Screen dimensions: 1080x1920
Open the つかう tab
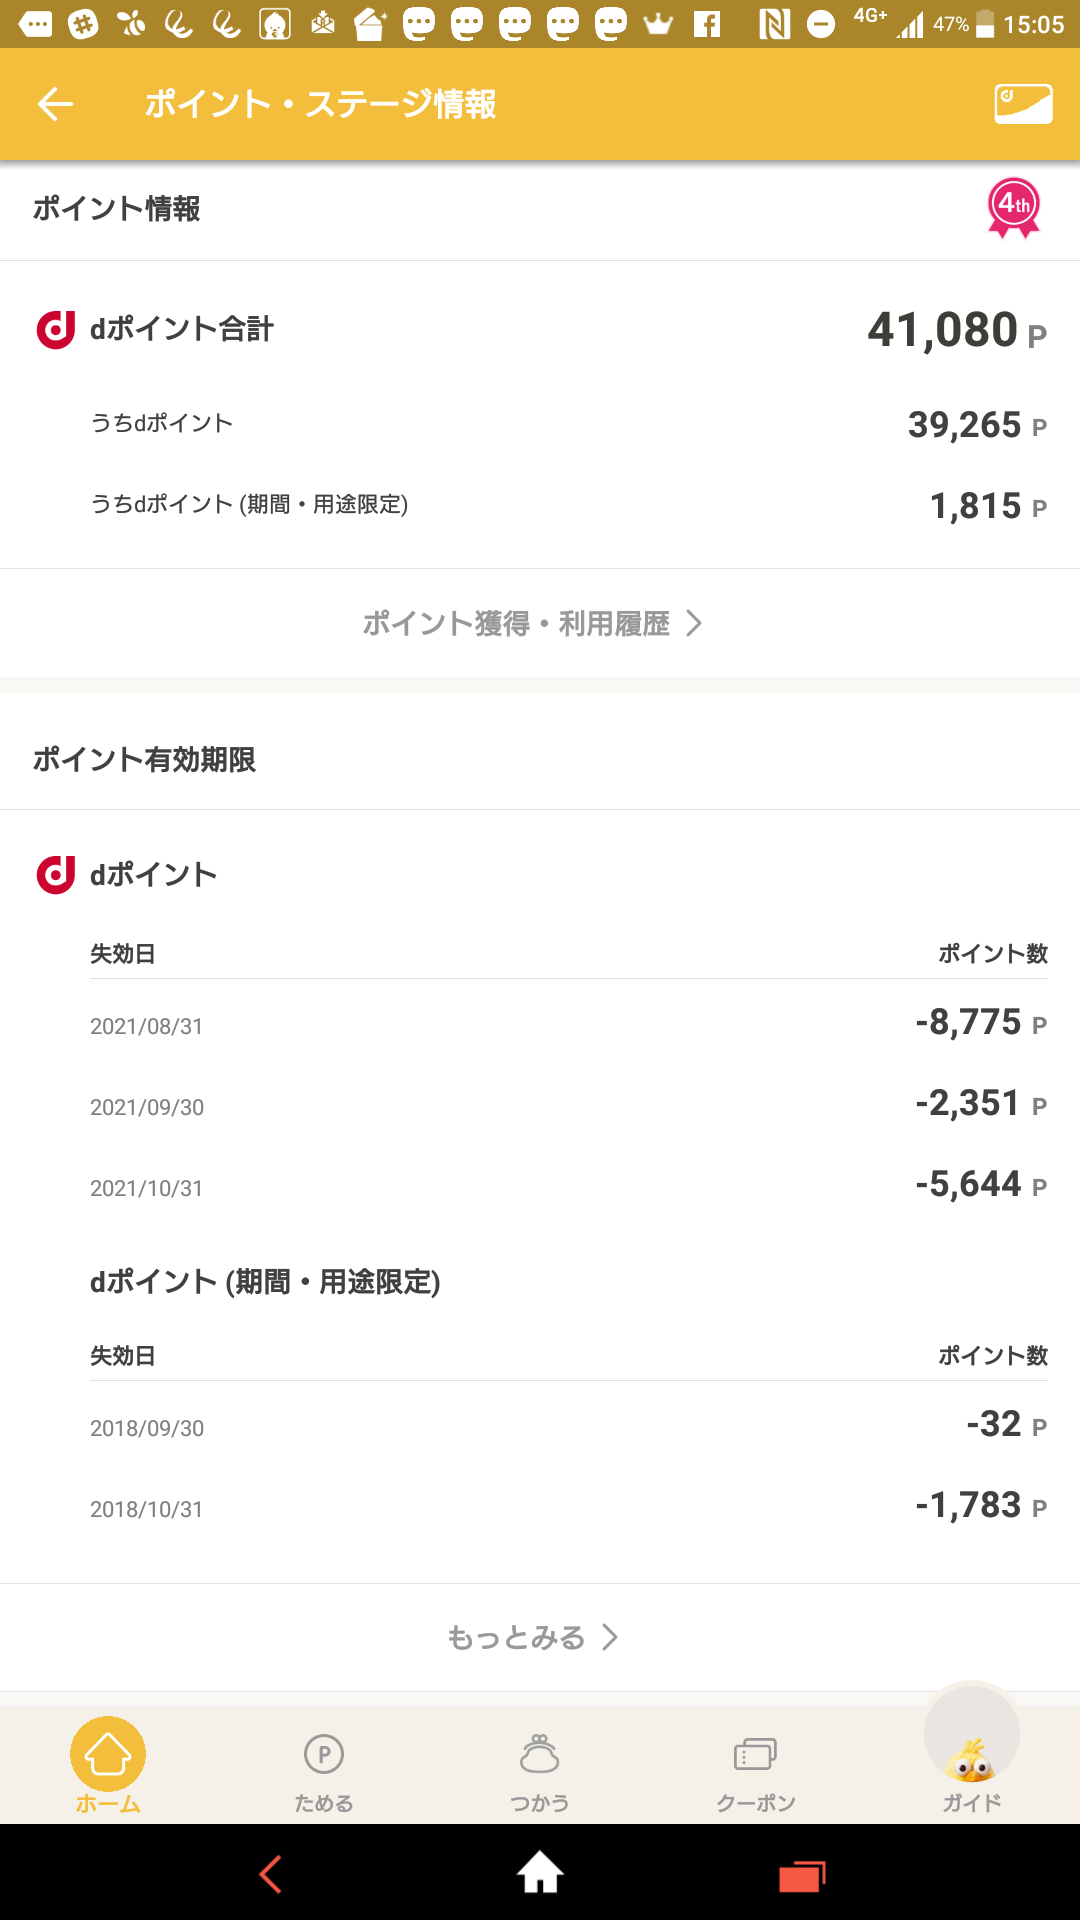tap(540, 1772)
